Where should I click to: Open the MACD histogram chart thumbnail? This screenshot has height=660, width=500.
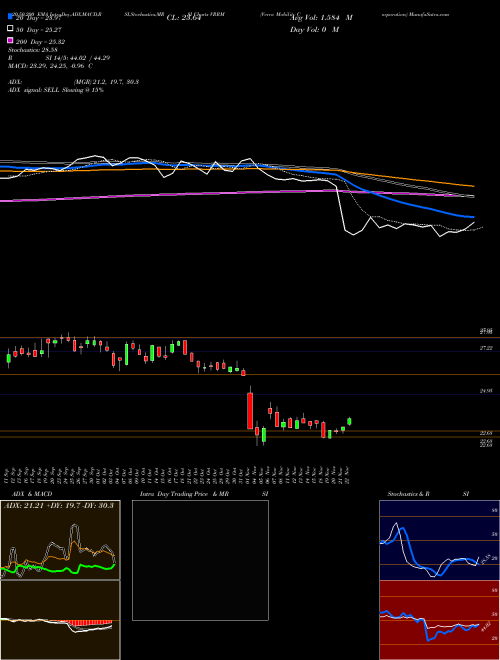60,620
